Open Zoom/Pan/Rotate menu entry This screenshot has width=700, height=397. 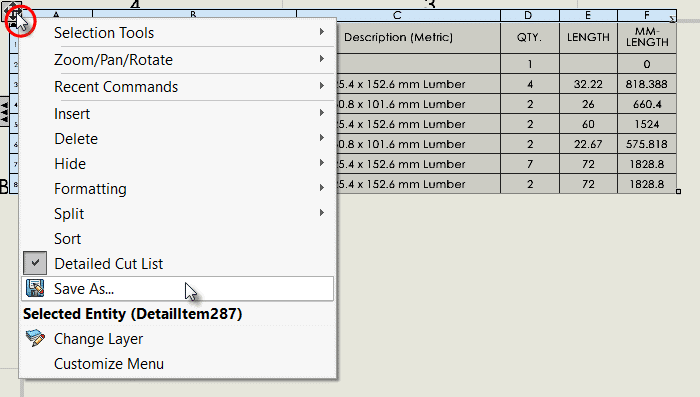[x=178, y=60]
